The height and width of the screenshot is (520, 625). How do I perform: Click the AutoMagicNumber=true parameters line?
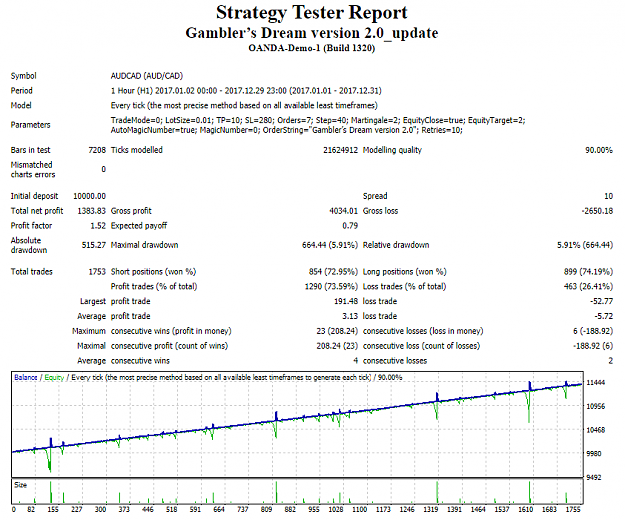287,130
